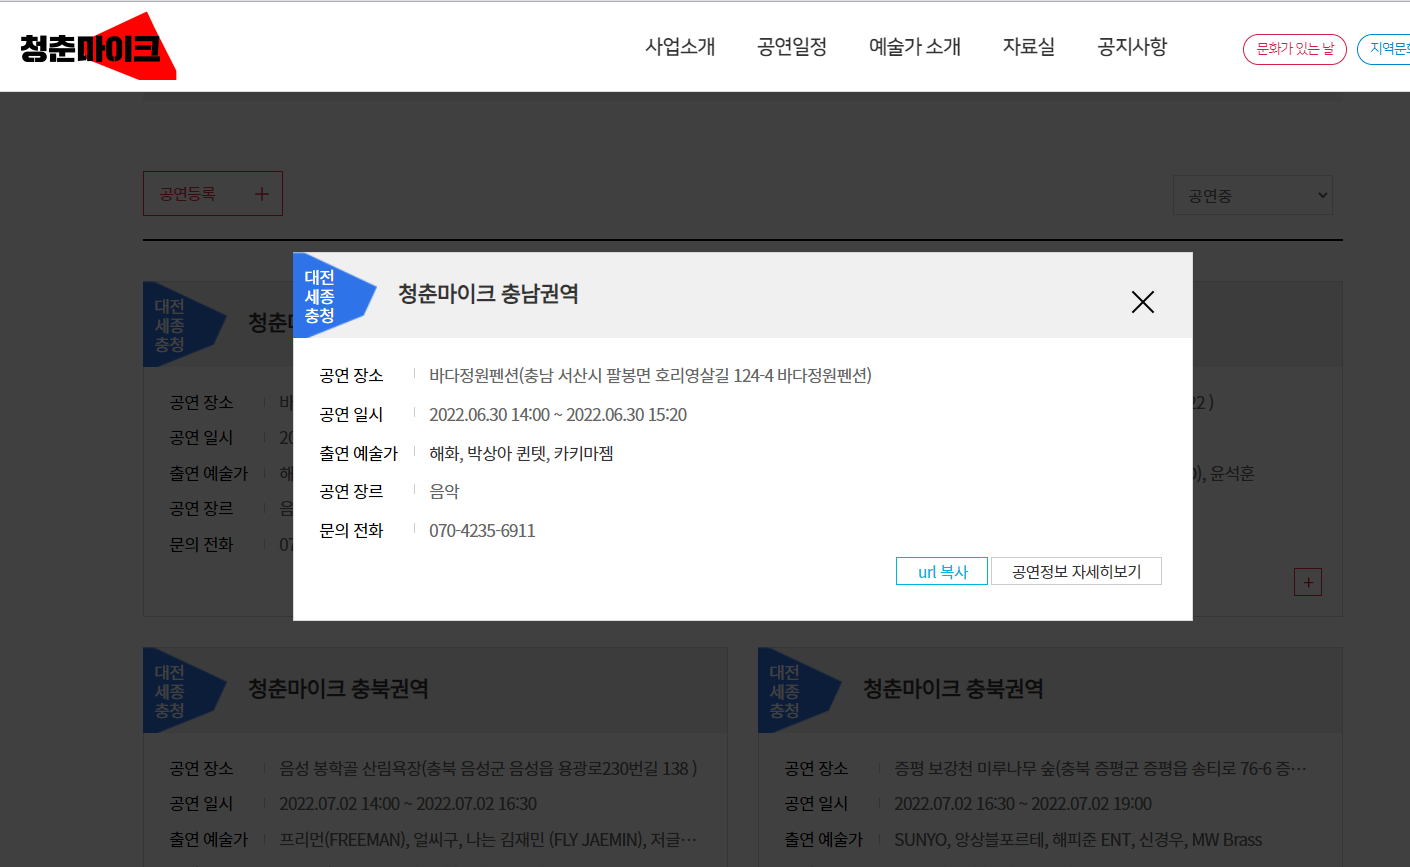
Task: Click the popup title 청춘마이크 충남권역
Action: (489, 294)
